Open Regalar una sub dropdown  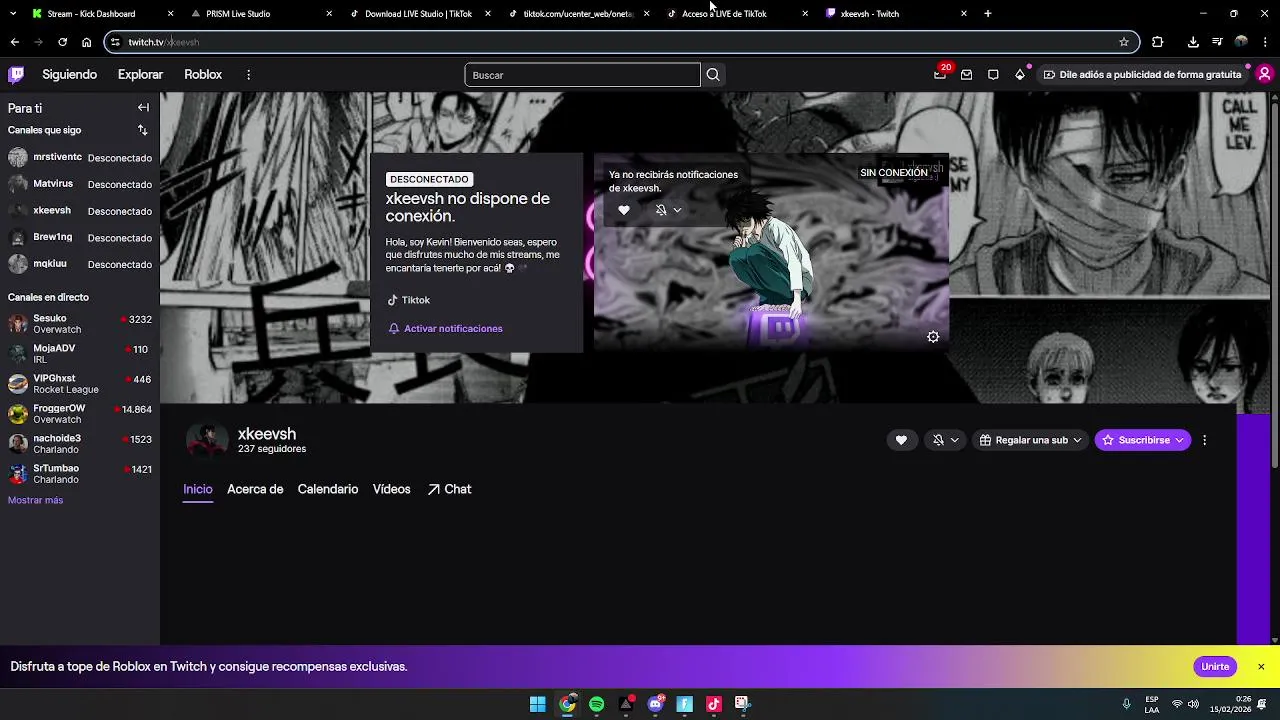1030,440
